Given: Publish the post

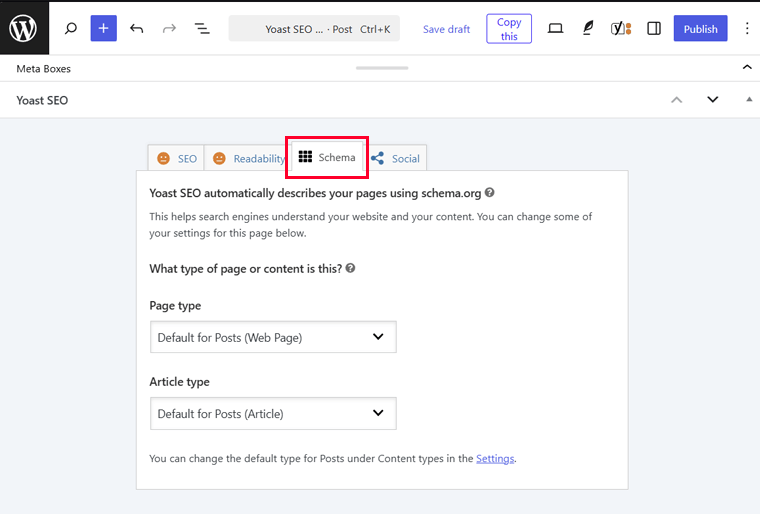Looking at the screenshot, I should click(700, 29).
